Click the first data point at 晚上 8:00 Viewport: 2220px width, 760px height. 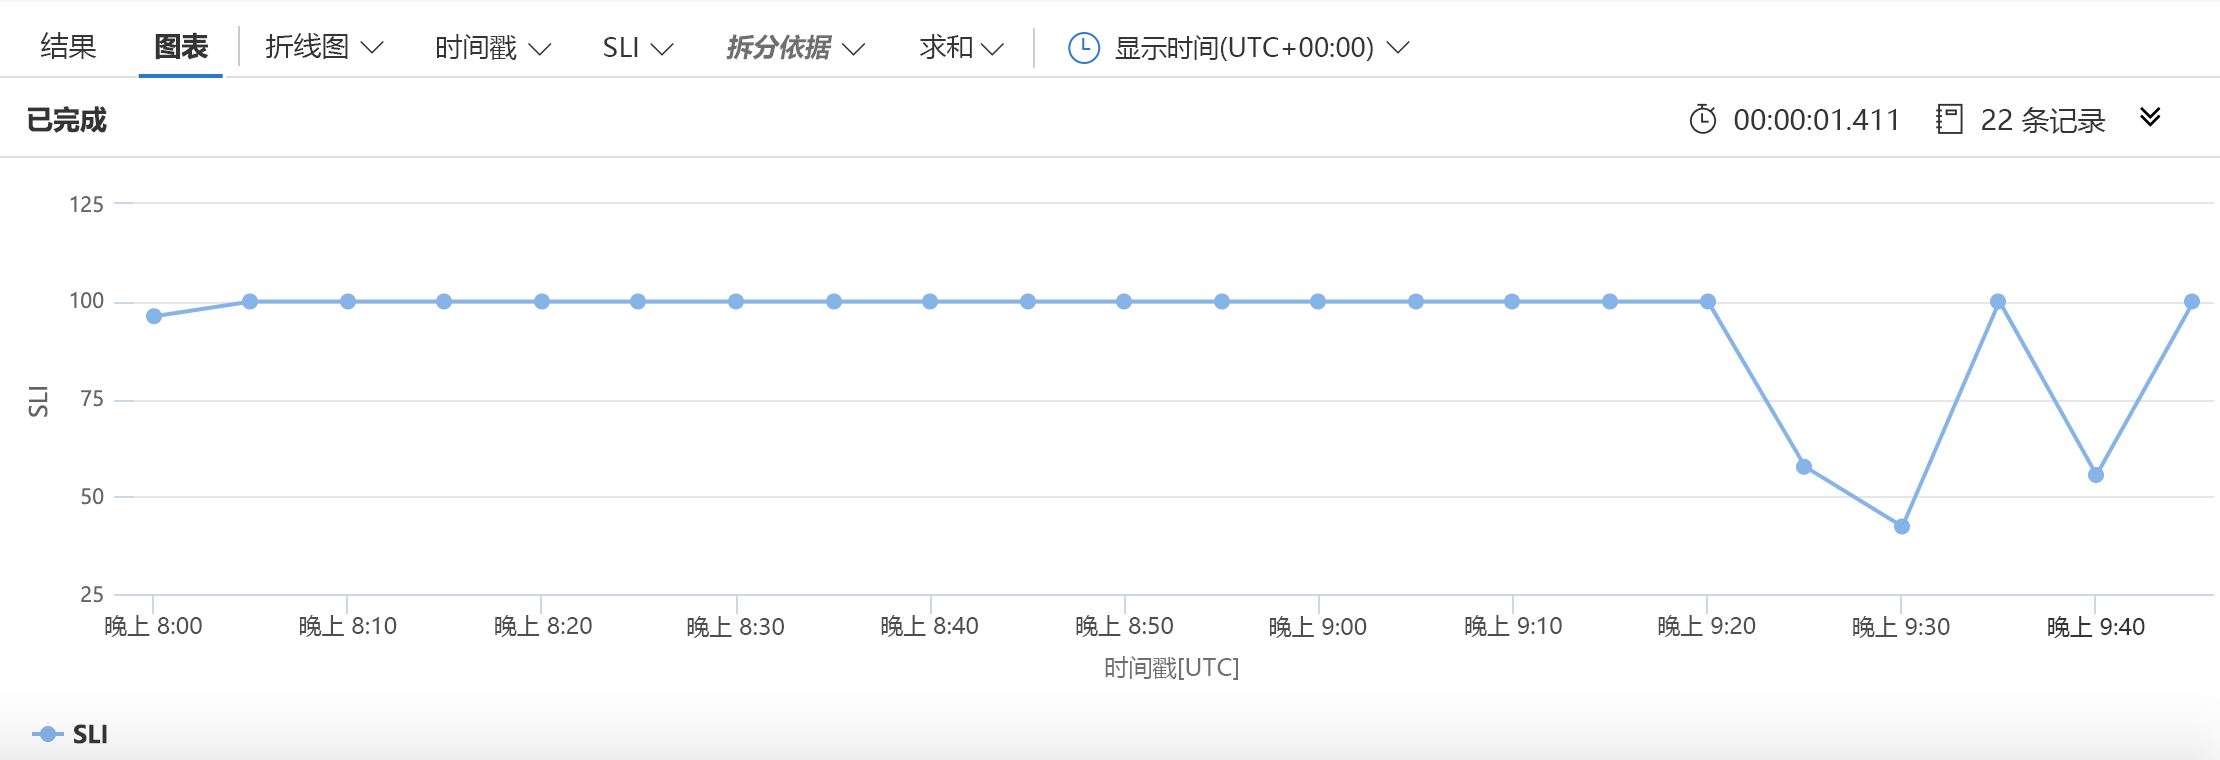point(154,316)
